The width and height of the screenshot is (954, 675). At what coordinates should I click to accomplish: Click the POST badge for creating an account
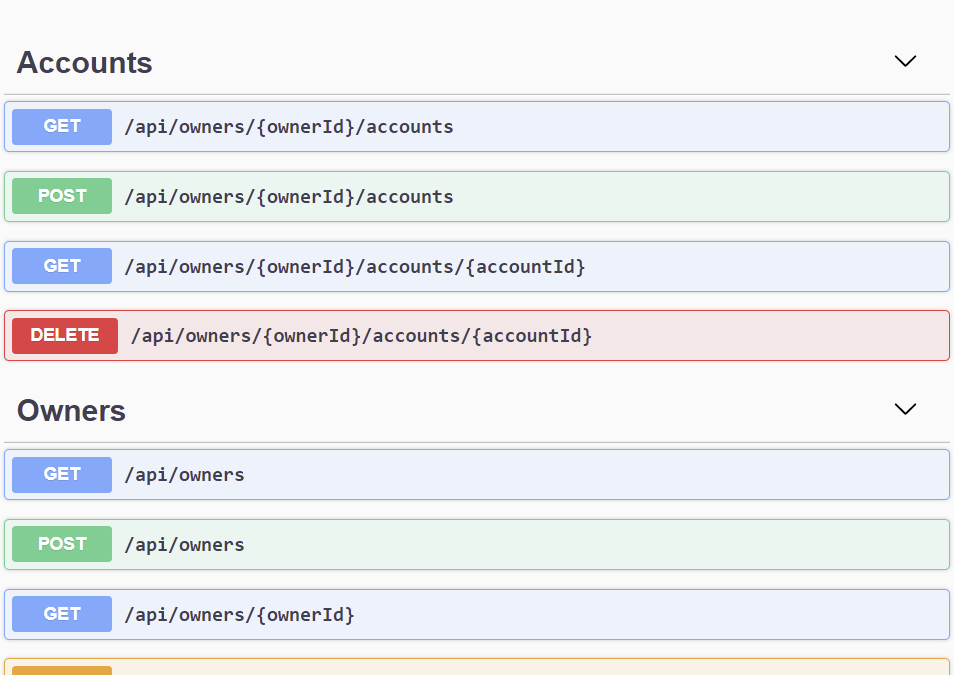[x=62, y=196]
